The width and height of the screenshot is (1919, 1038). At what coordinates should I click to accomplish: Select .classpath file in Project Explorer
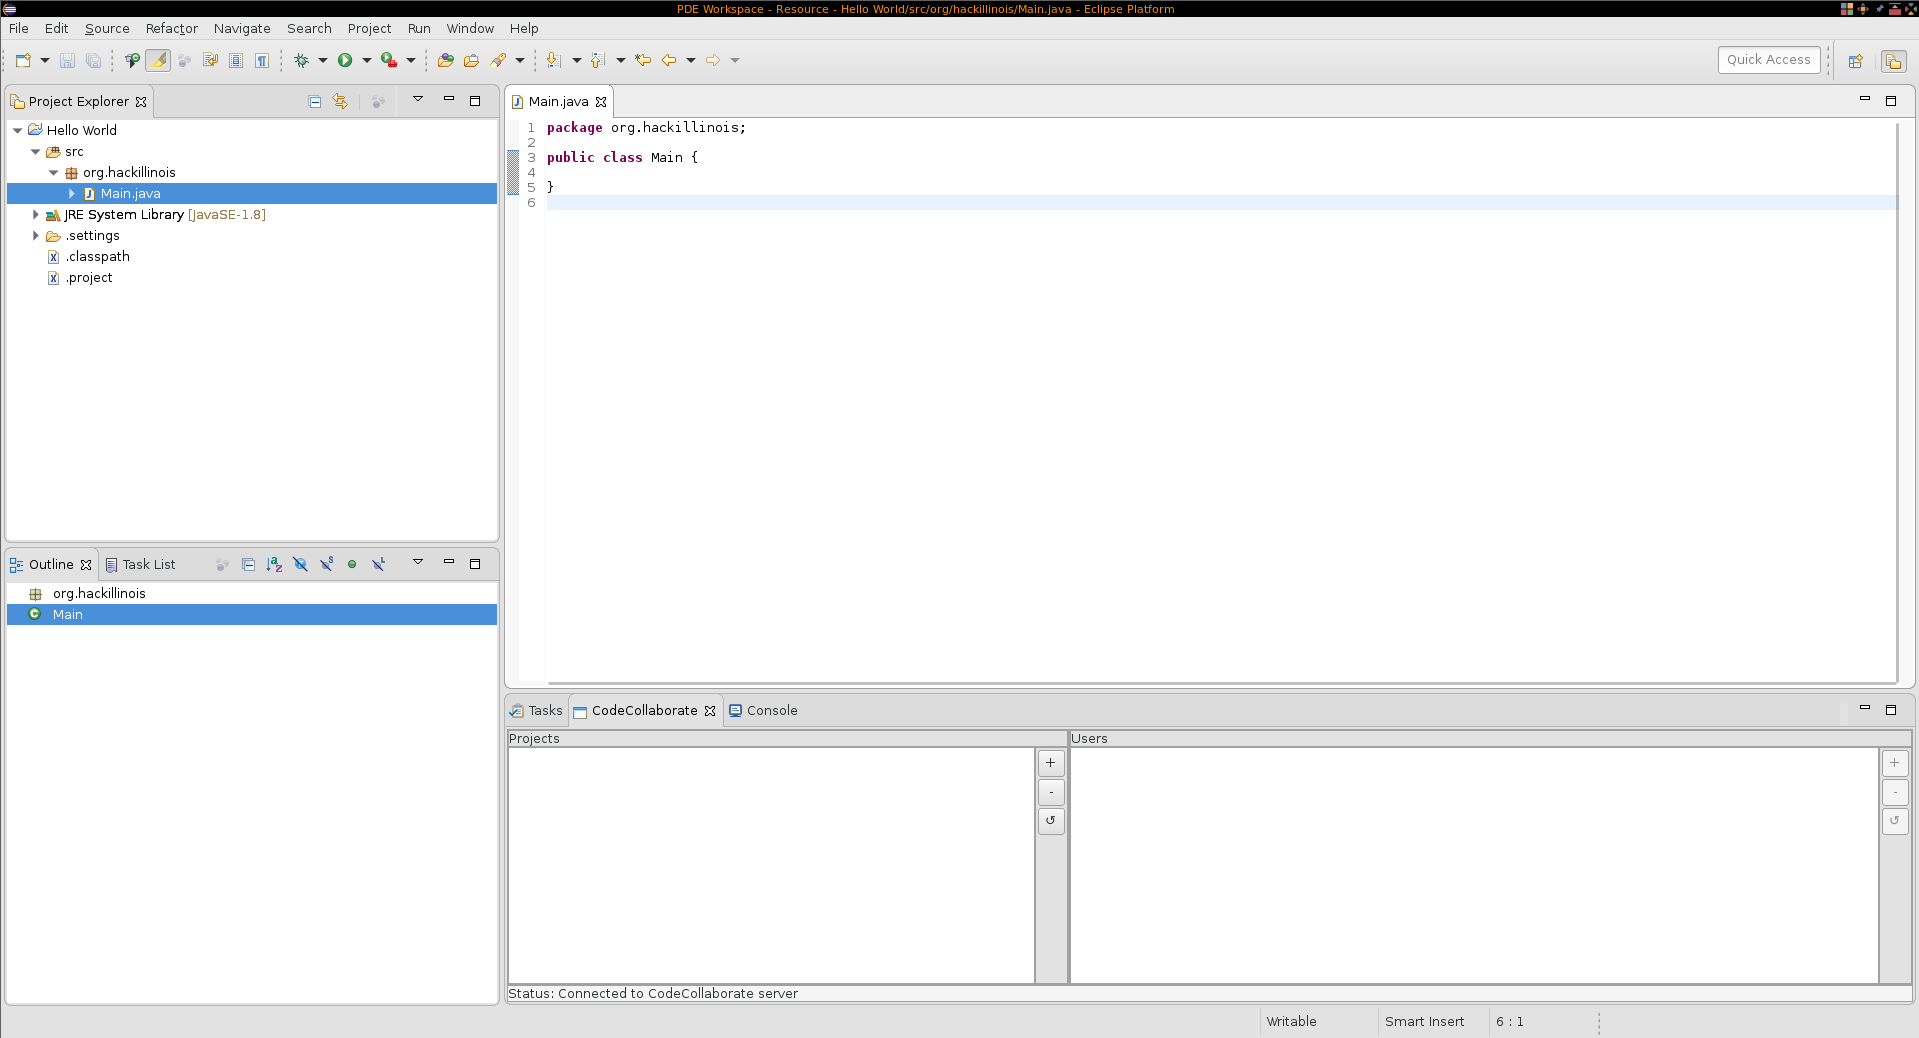[98, 257]
